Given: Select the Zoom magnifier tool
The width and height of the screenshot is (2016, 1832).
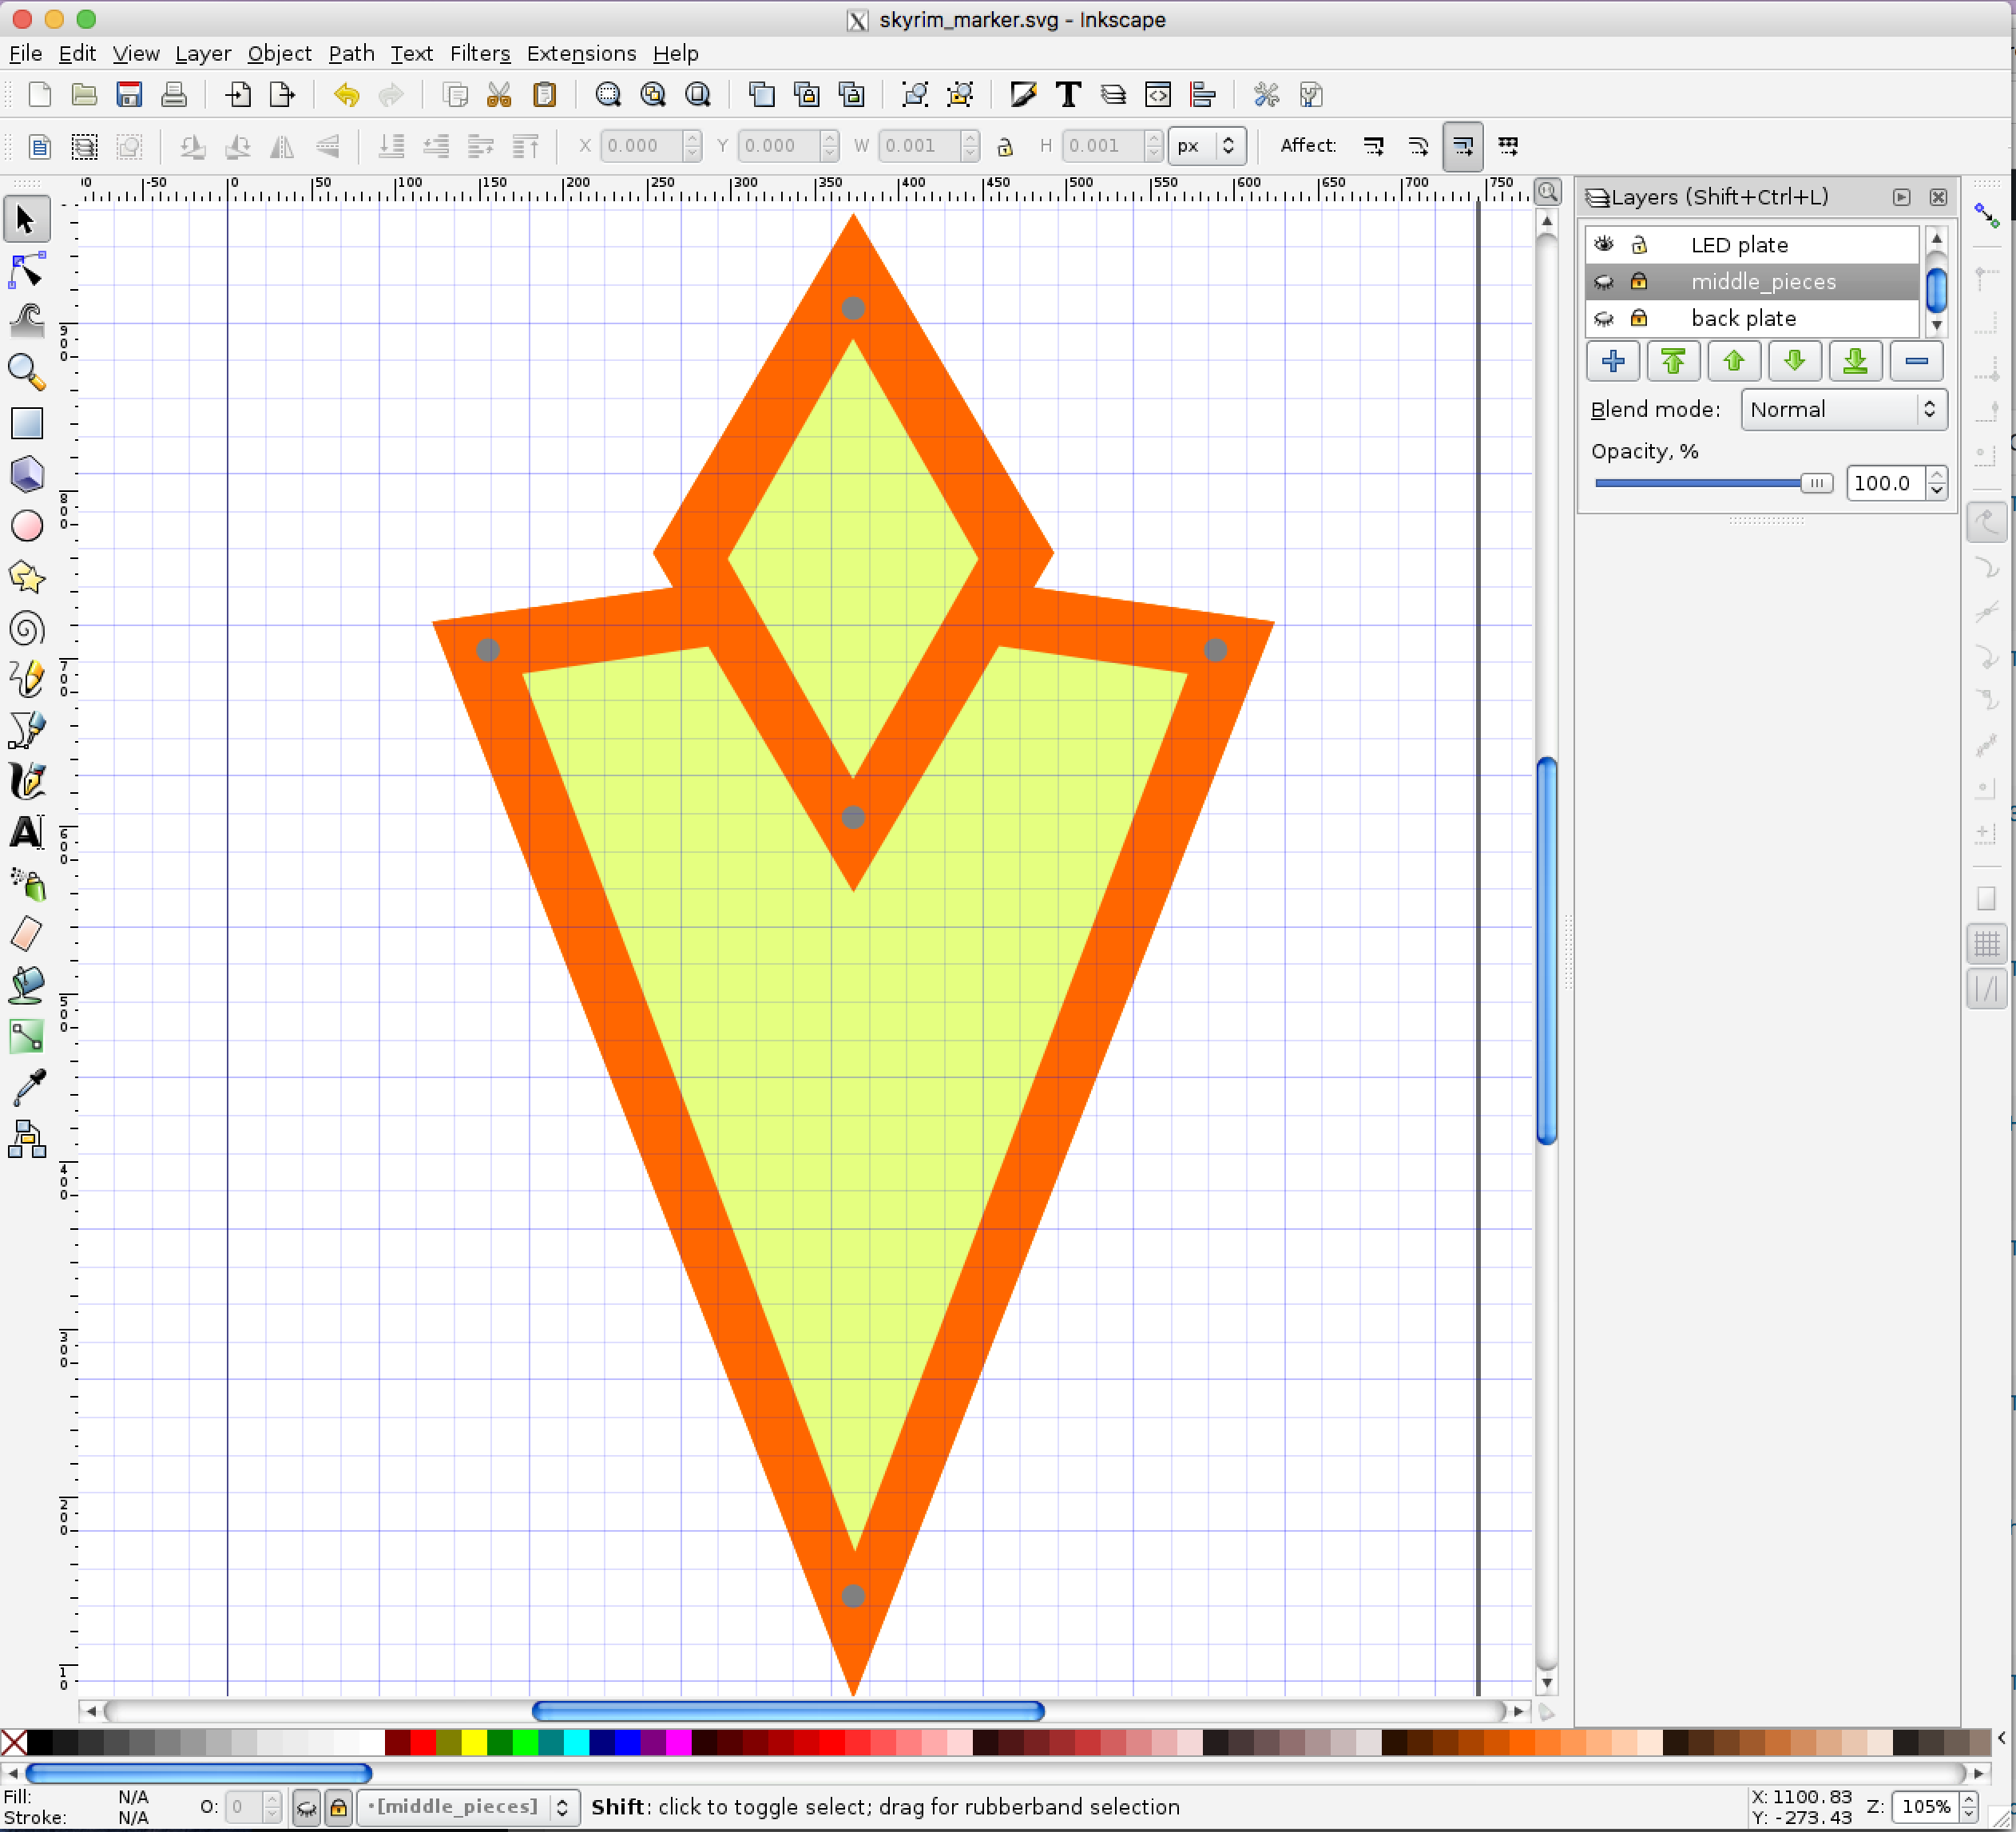Looking at the screenshot, I should pyautogui.click(x=27, y=372).
